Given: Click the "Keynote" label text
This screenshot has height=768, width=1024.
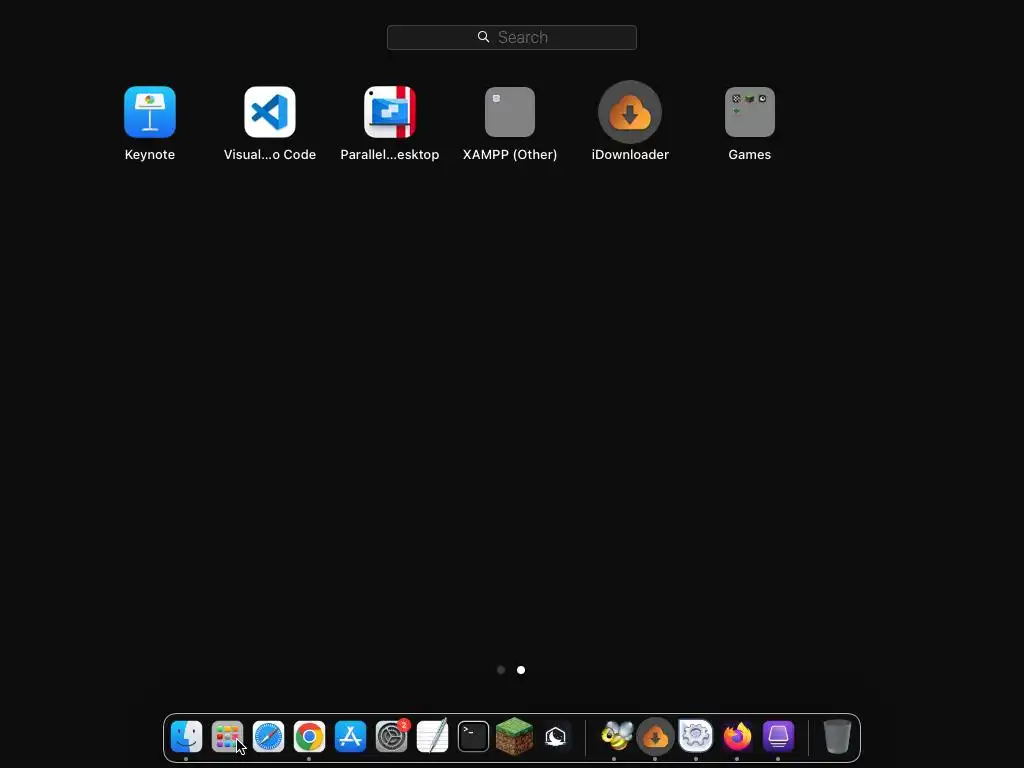Looking at the screenshot, I should pyautogui.click(x=150, y=155).
